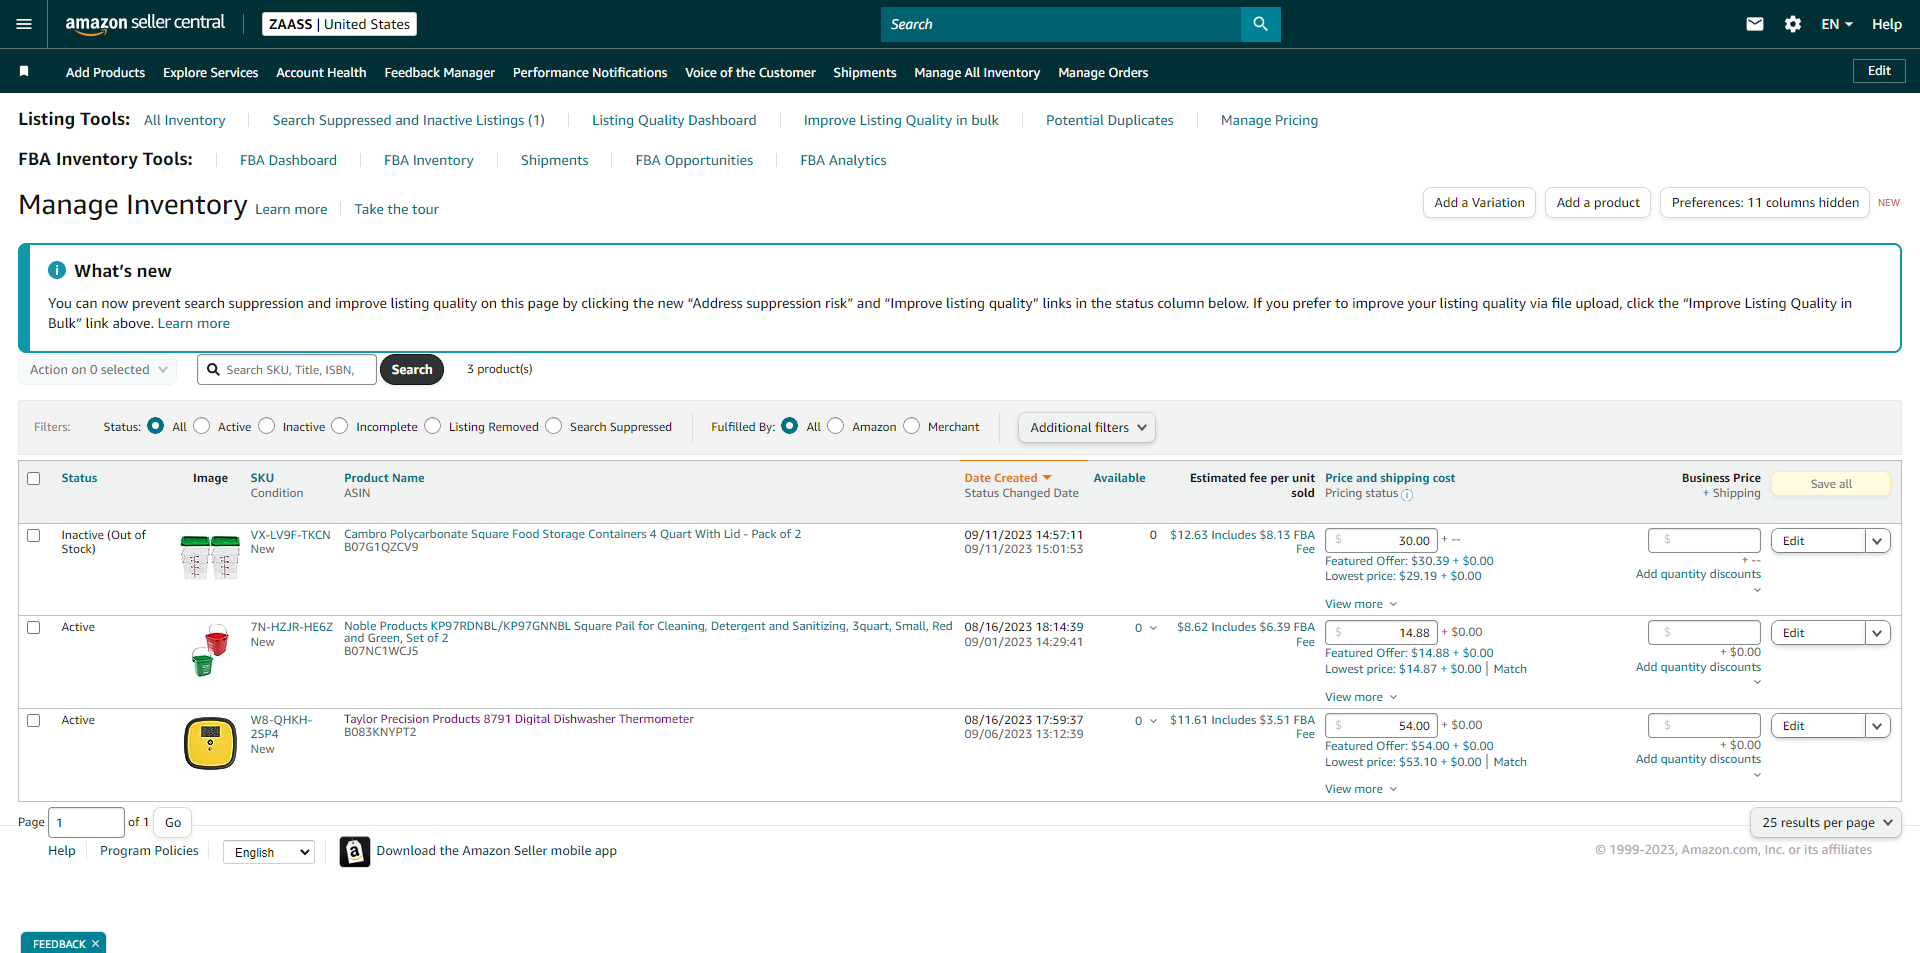Image resolution: width=1920 pixels, height=953 pixels.
Task: Select the Inactive status filter radio
Action: 266,426
